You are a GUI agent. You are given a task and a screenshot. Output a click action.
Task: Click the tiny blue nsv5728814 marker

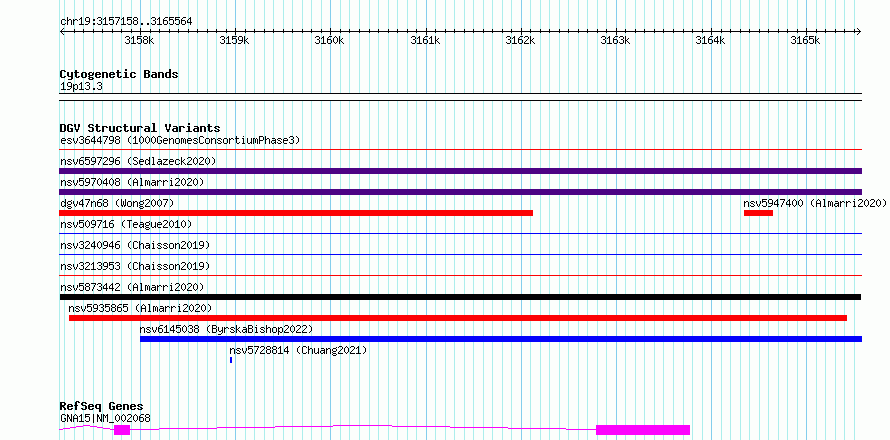pos(231,360)
